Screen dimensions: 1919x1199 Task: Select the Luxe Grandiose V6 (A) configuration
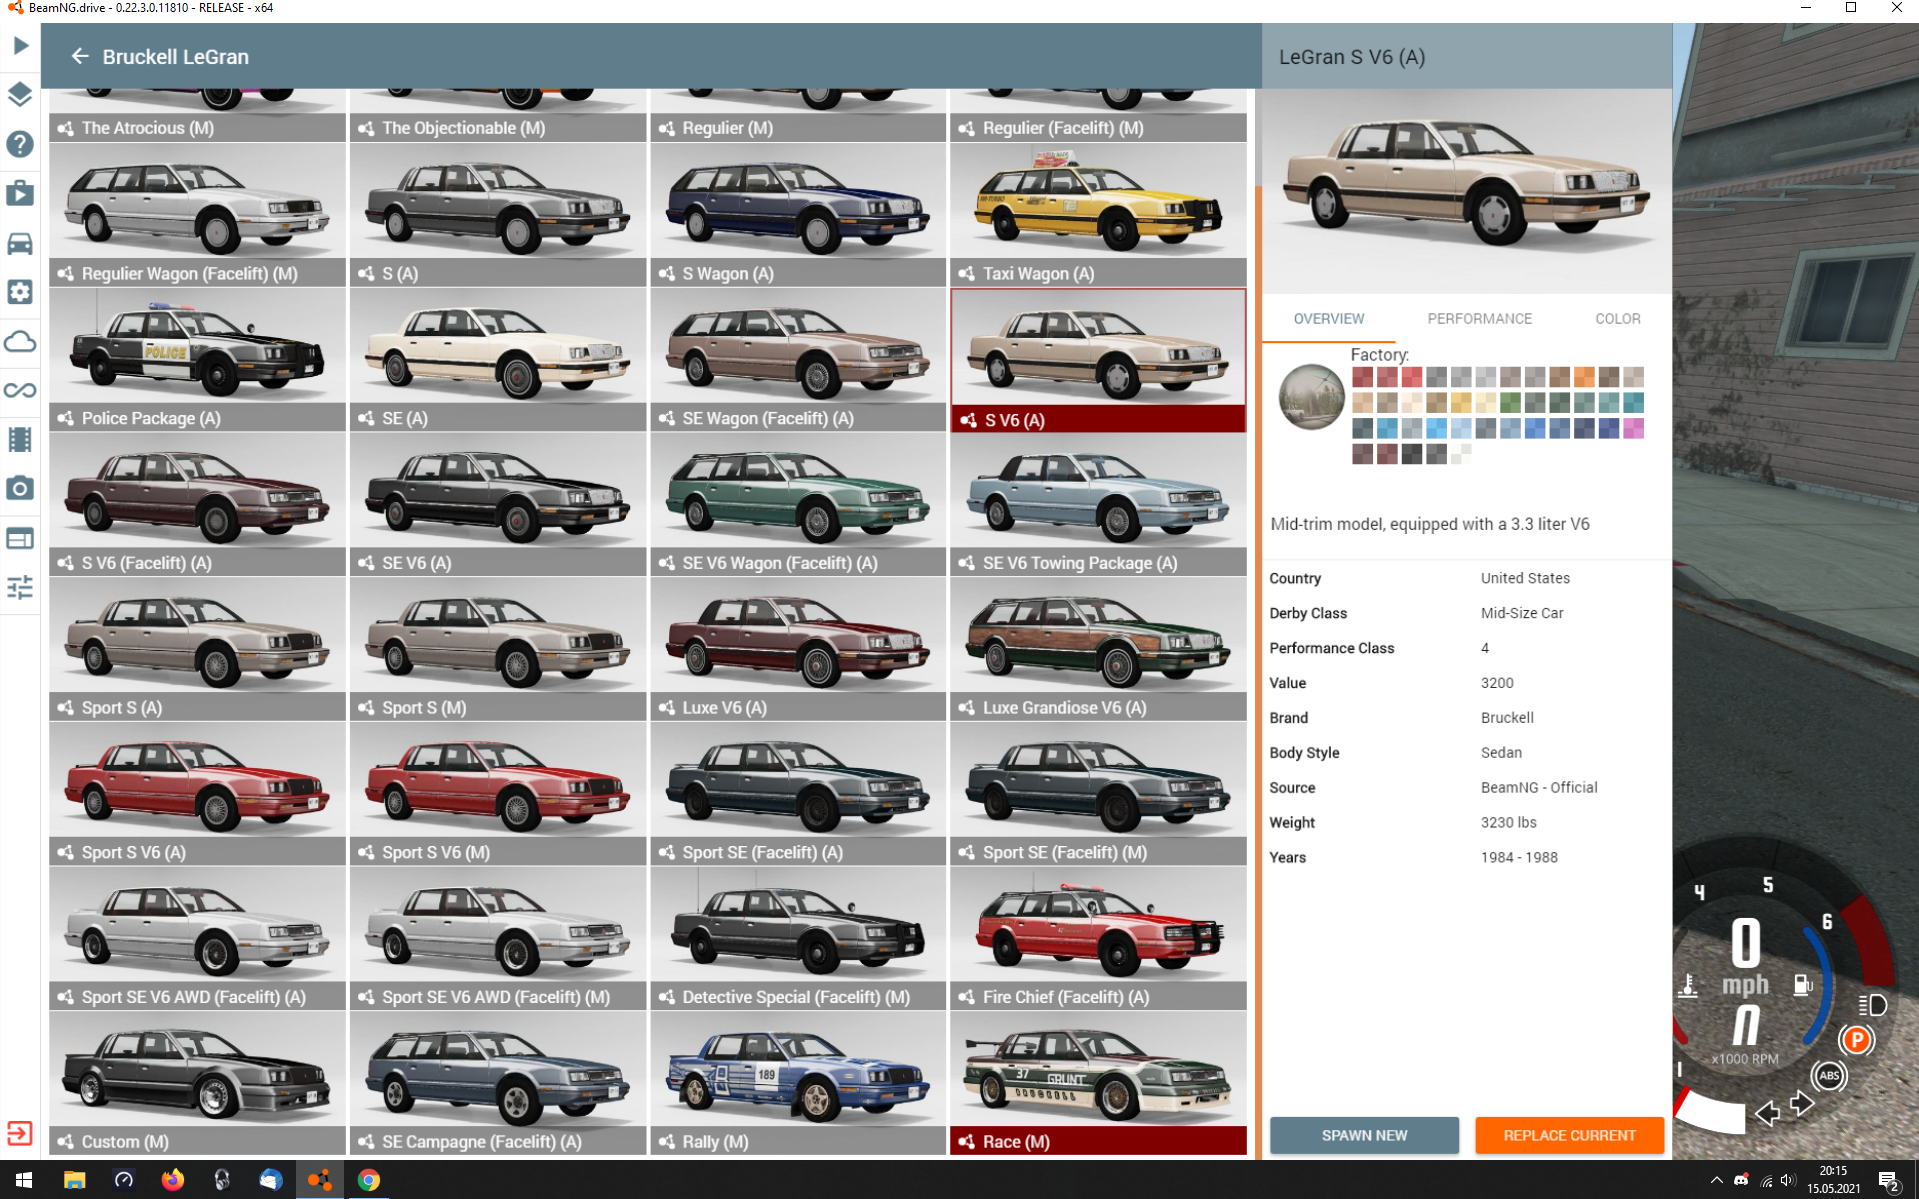[x=1098, y=649]
